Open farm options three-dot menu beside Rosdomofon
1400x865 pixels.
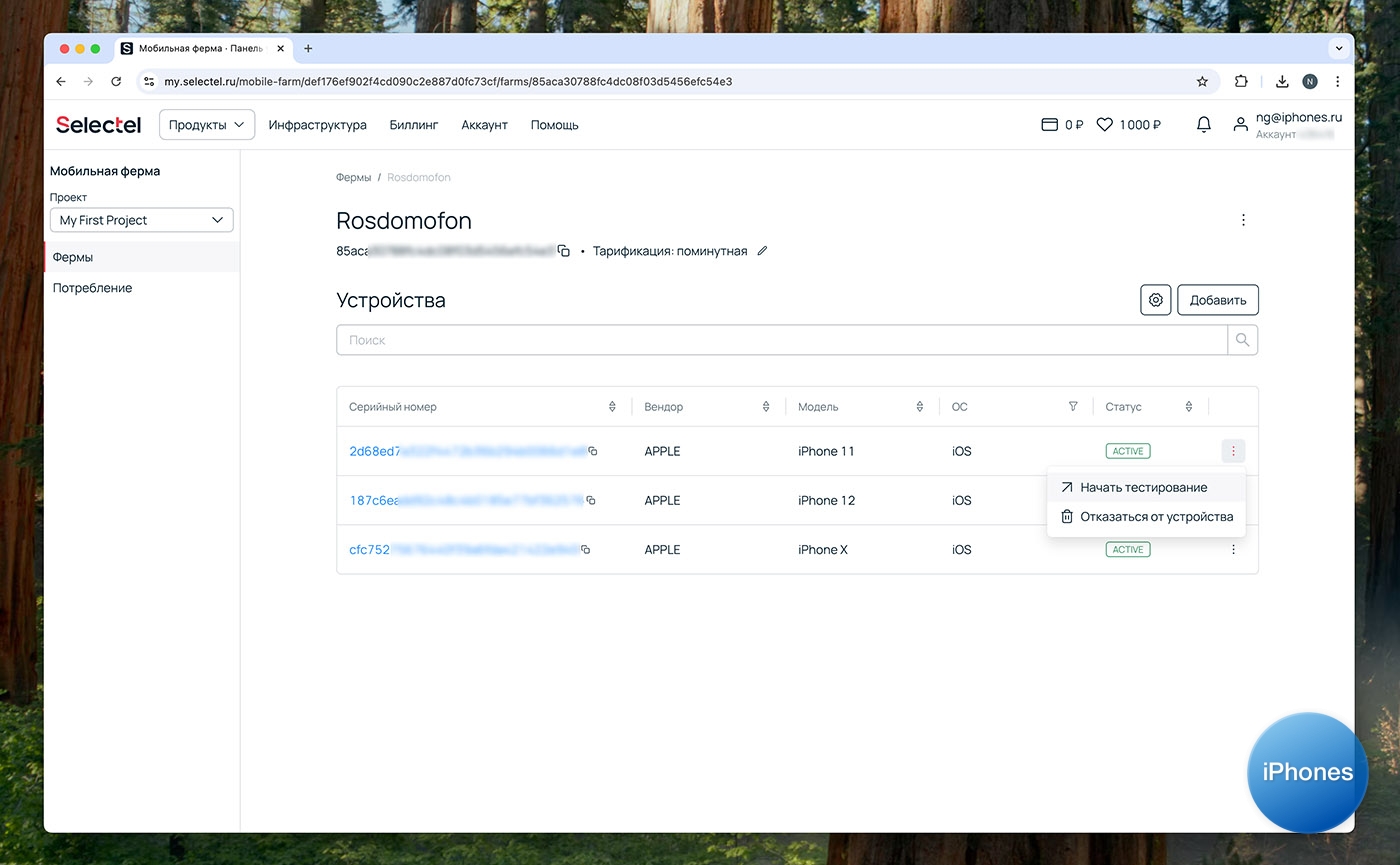pyautogui.click(x=1243, y=220)
